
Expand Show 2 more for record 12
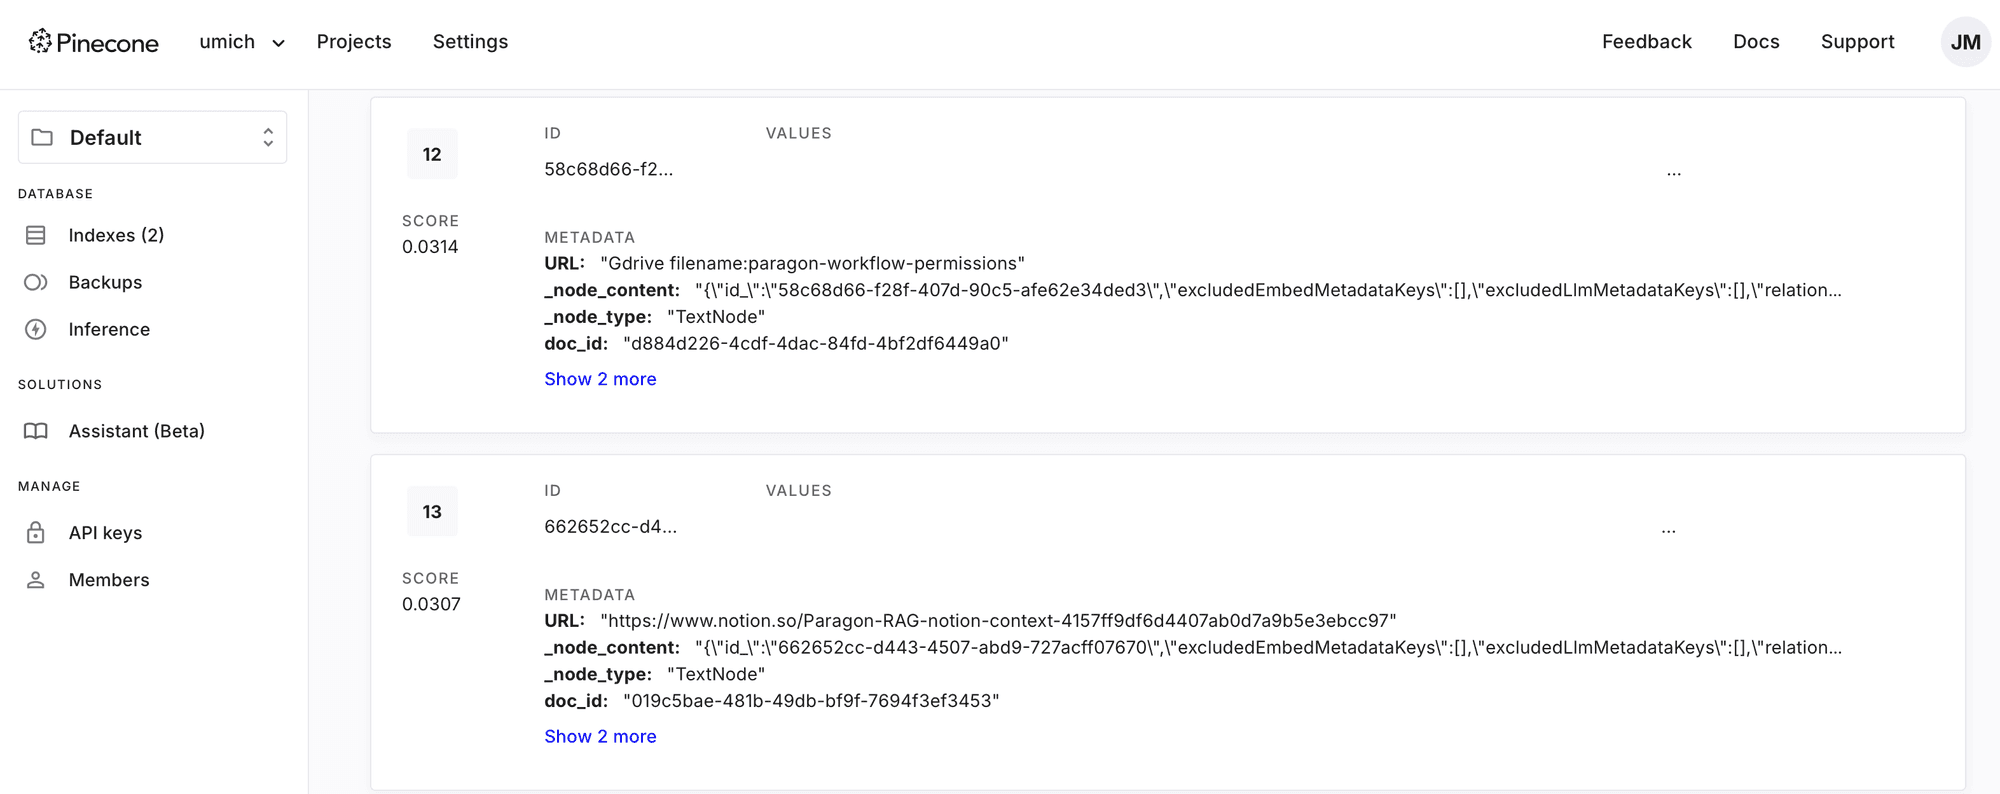tap(600, 379)
